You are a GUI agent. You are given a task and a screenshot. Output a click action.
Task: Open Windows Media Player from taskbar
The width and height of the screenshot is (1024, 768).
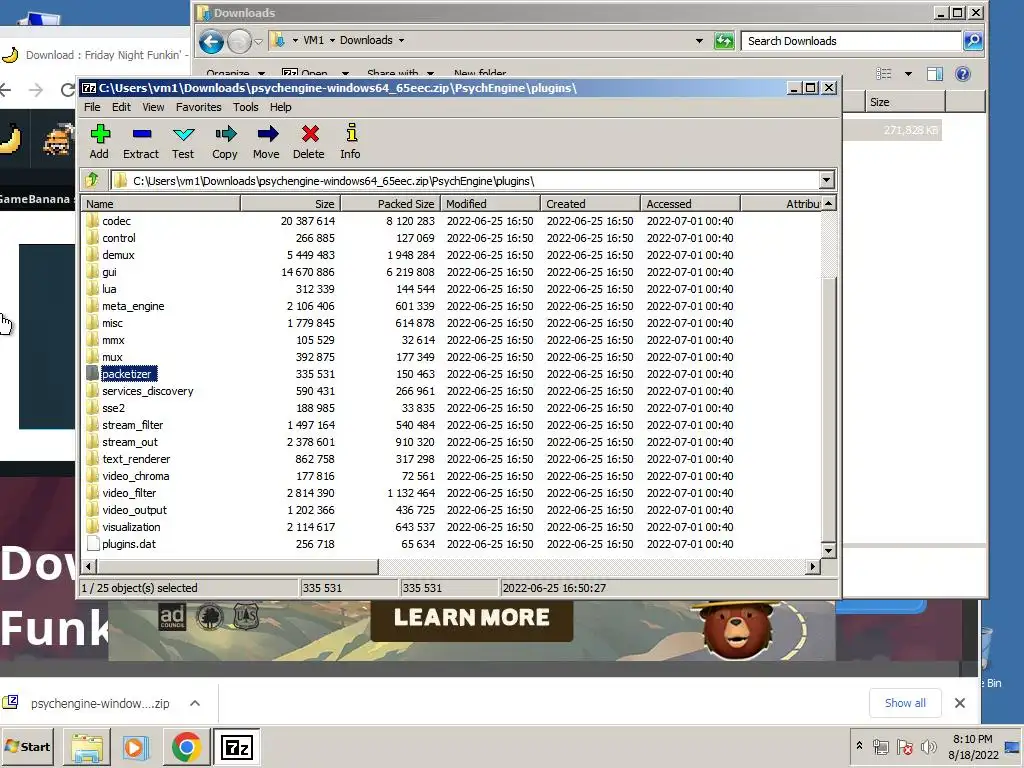point(136,747)
